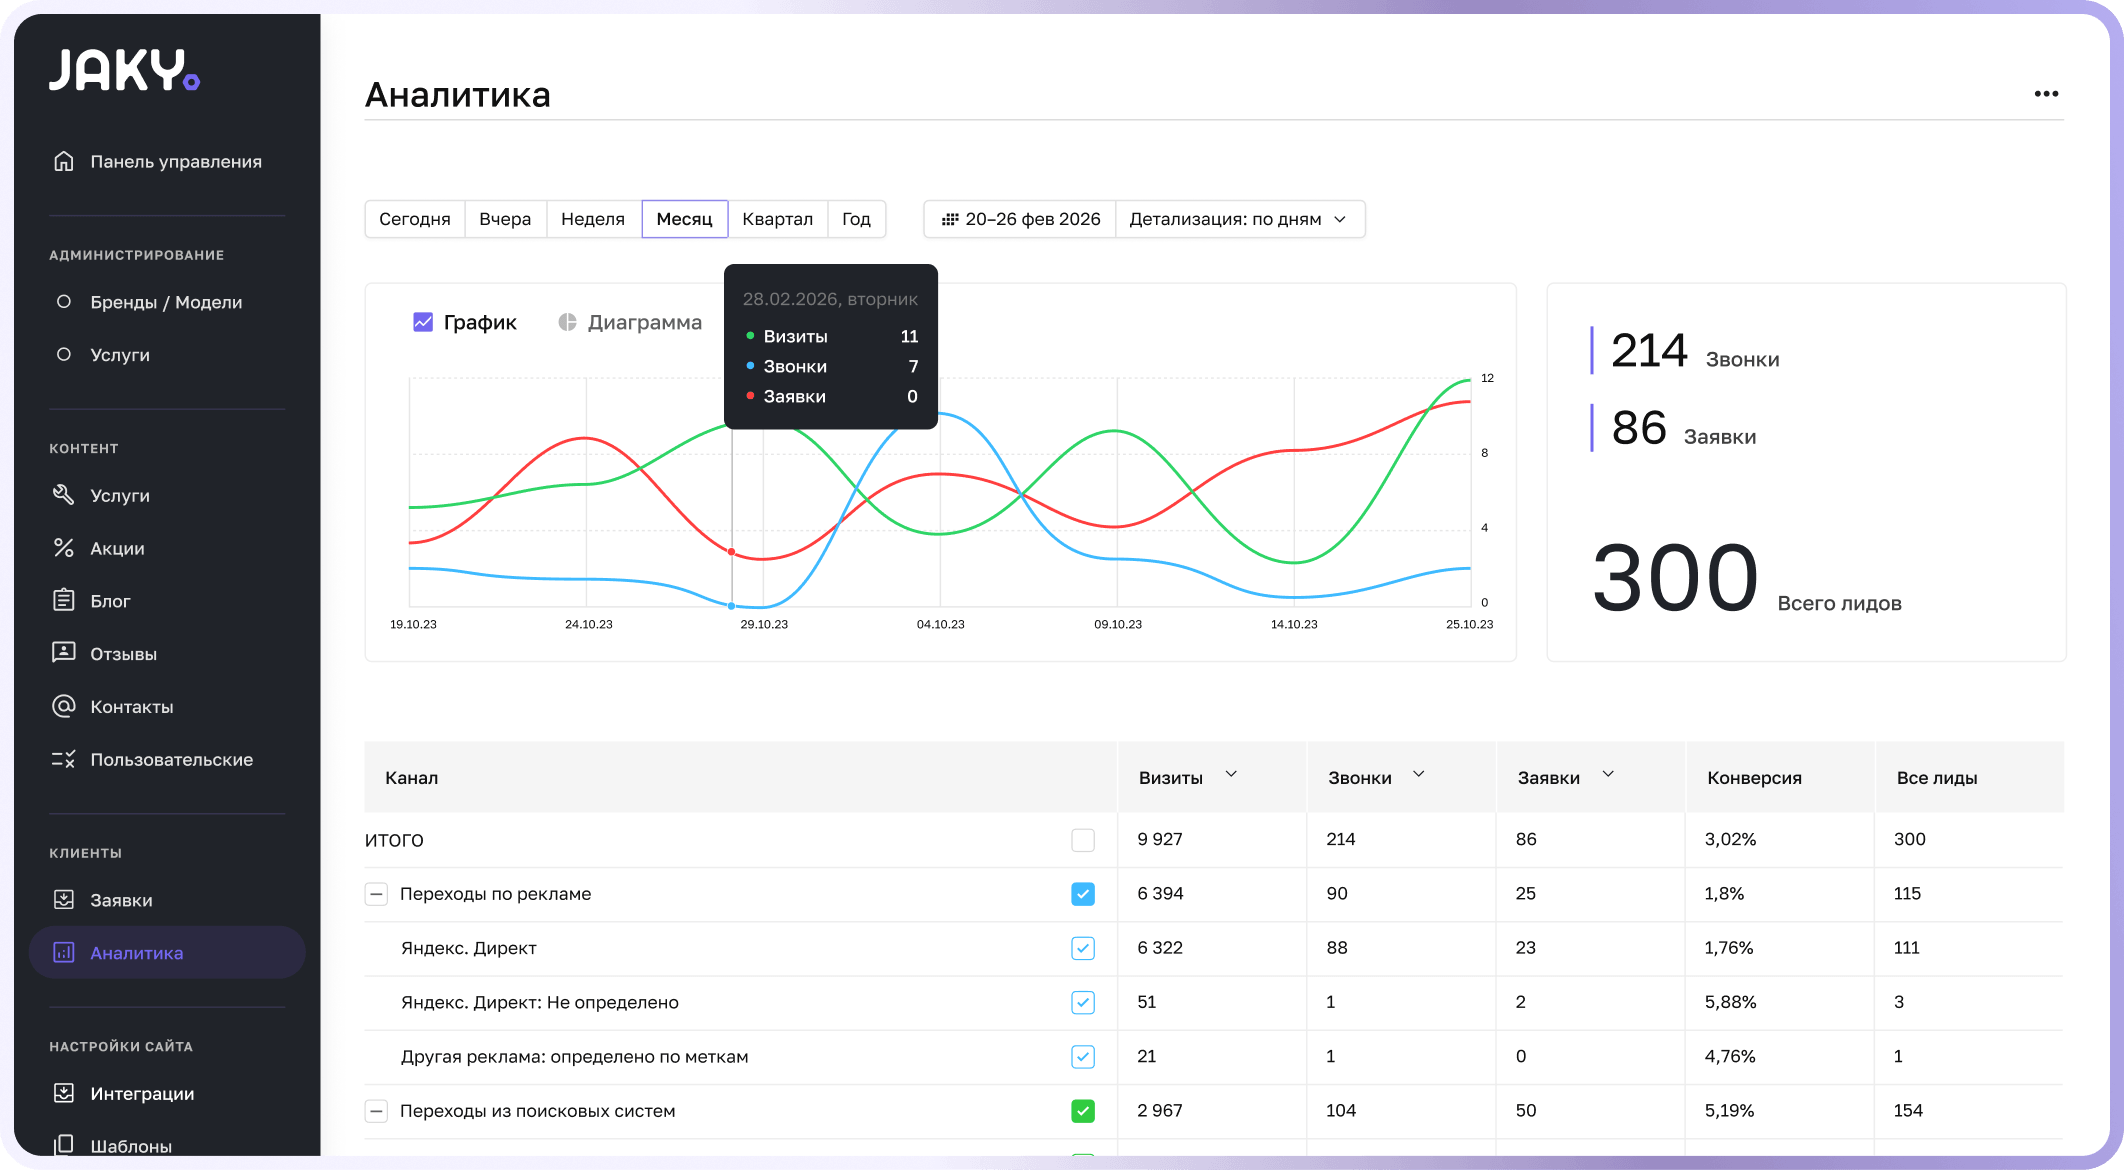This screenshot has height=1170, width=2124.
Task: Click the Контакты at-sign icon
Action: click(x=64, y=706)
